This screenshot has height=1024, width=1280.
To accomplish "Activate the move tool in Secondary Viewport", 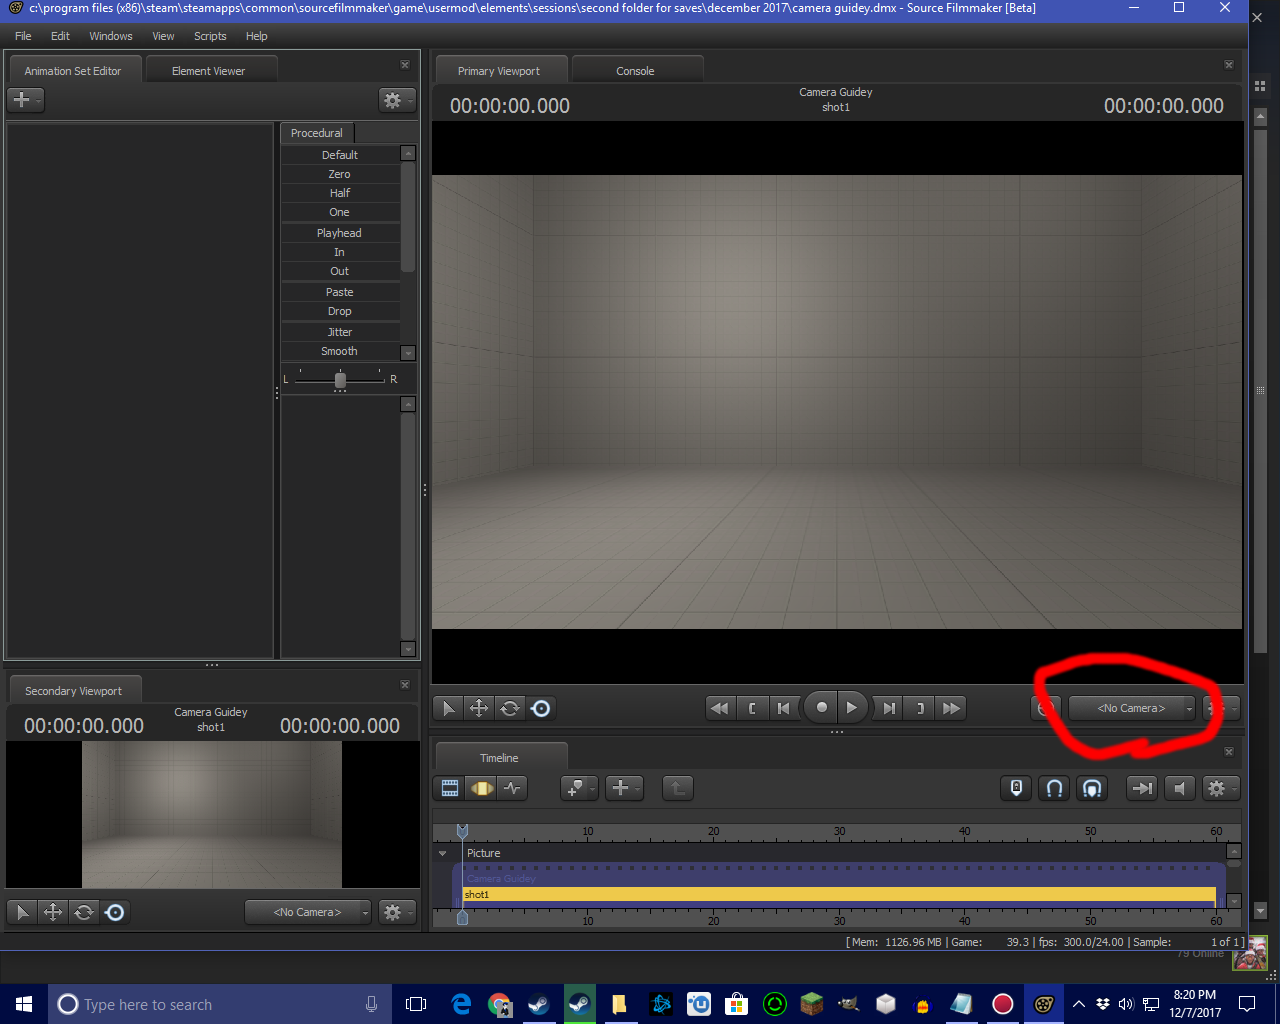I will click(53, 912).
